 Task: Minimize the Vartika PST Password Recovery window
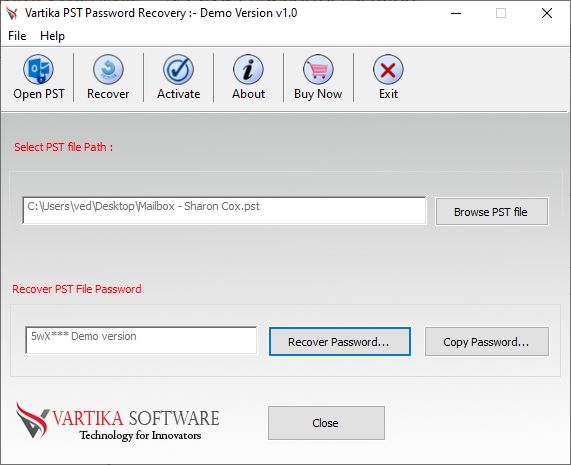tap(456, 13)
